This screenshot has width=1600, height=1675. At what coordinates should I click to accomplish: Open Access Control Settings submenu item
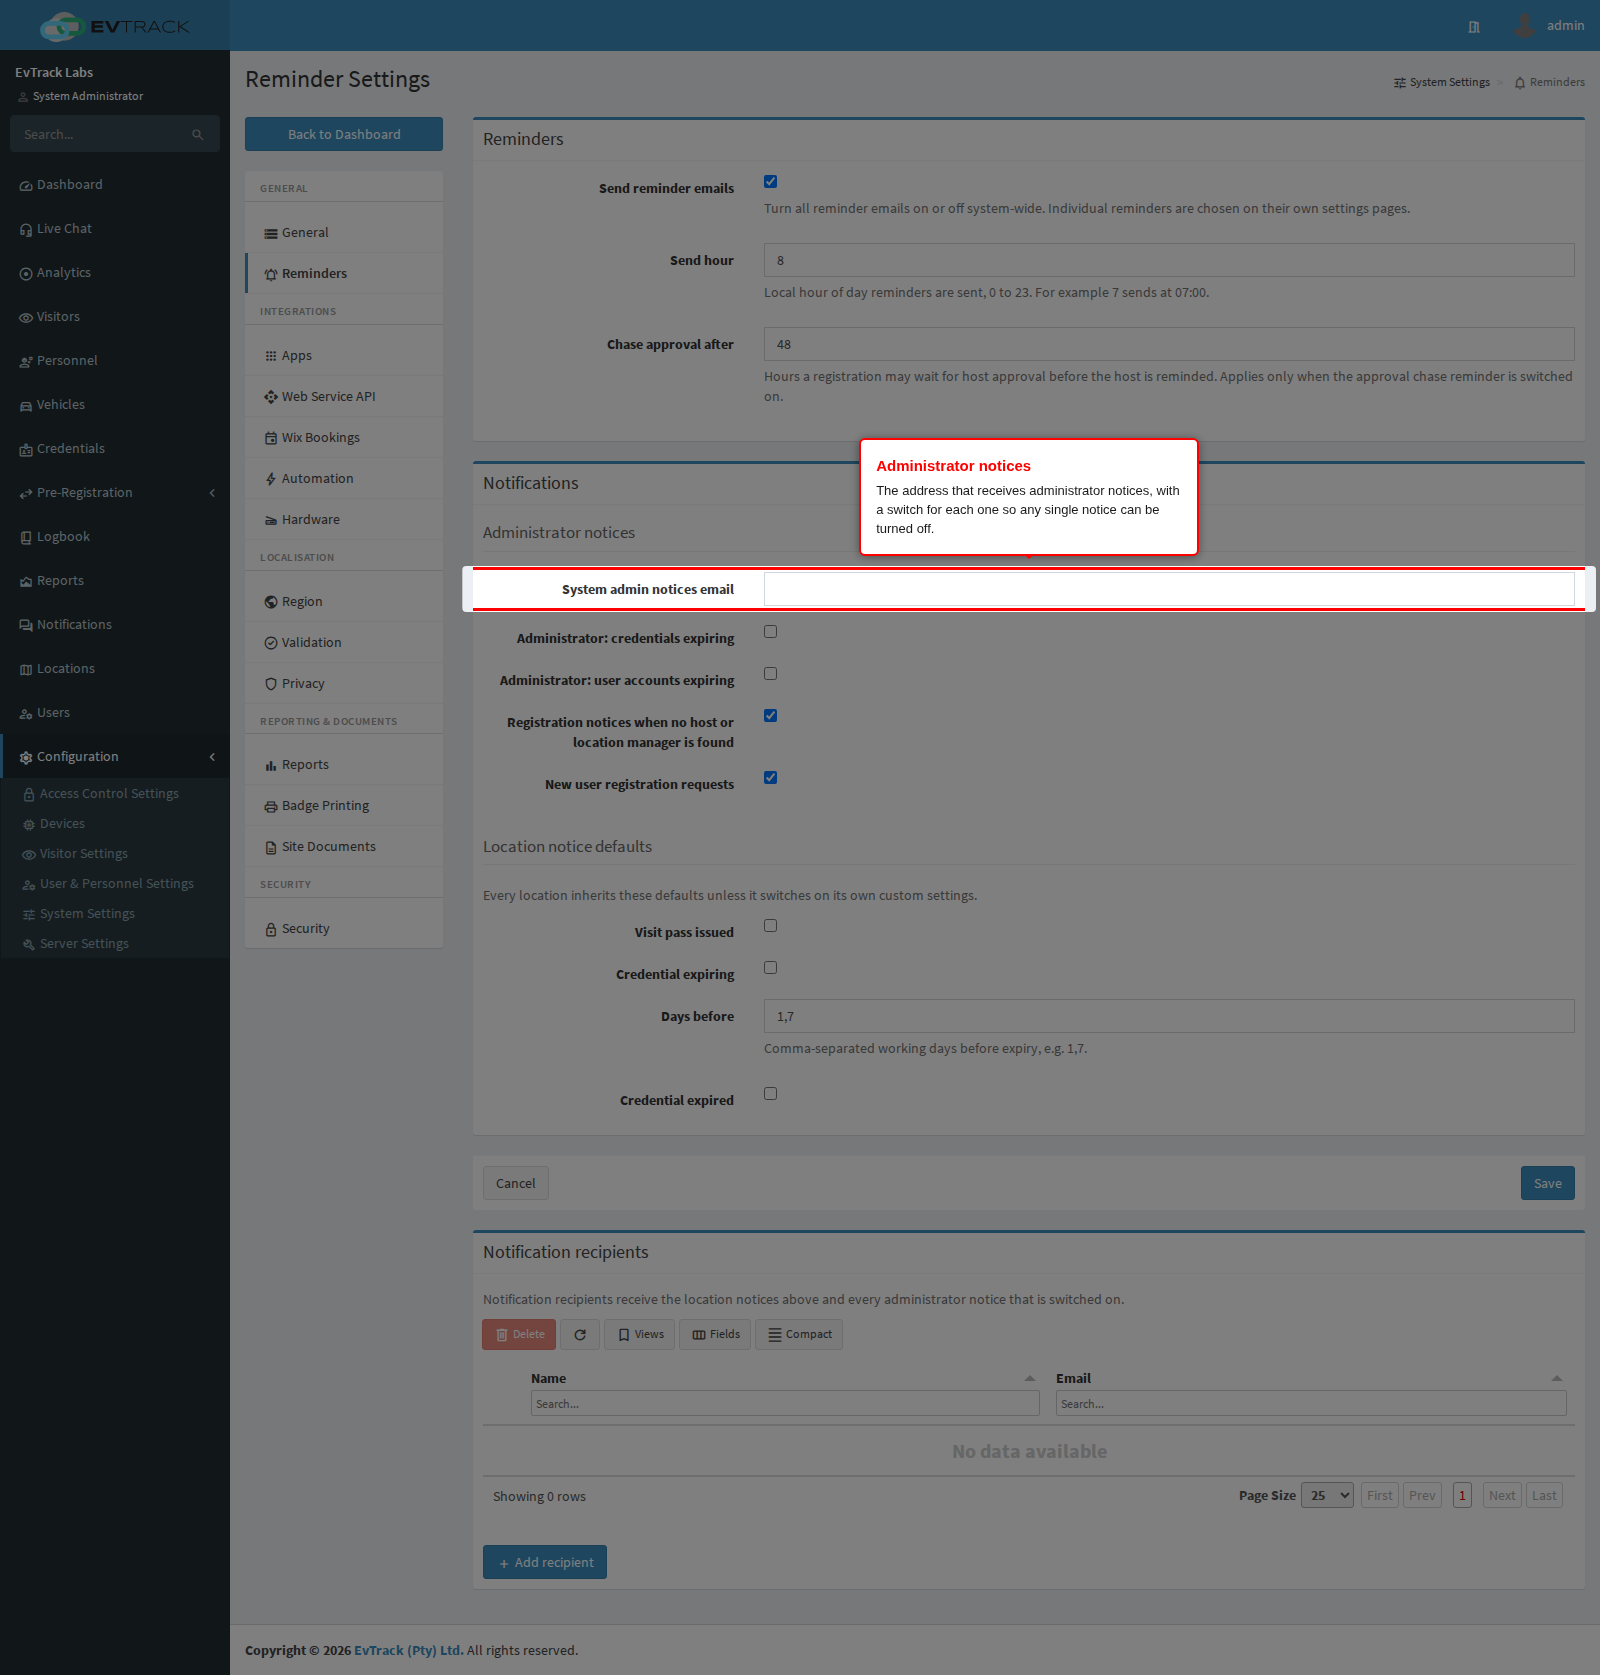coord(109,794)
